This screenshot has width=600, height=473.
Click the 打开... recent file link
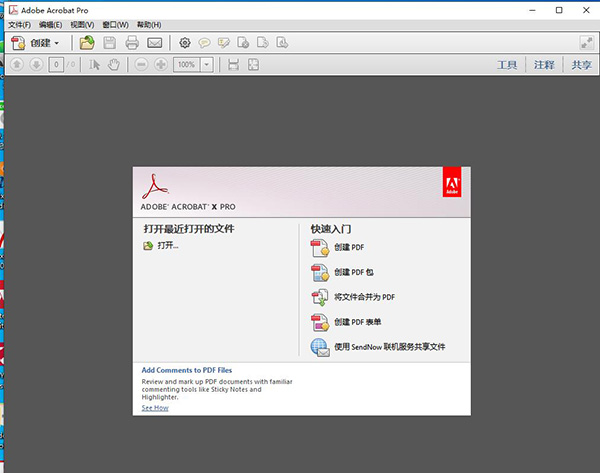pos(168,246)
